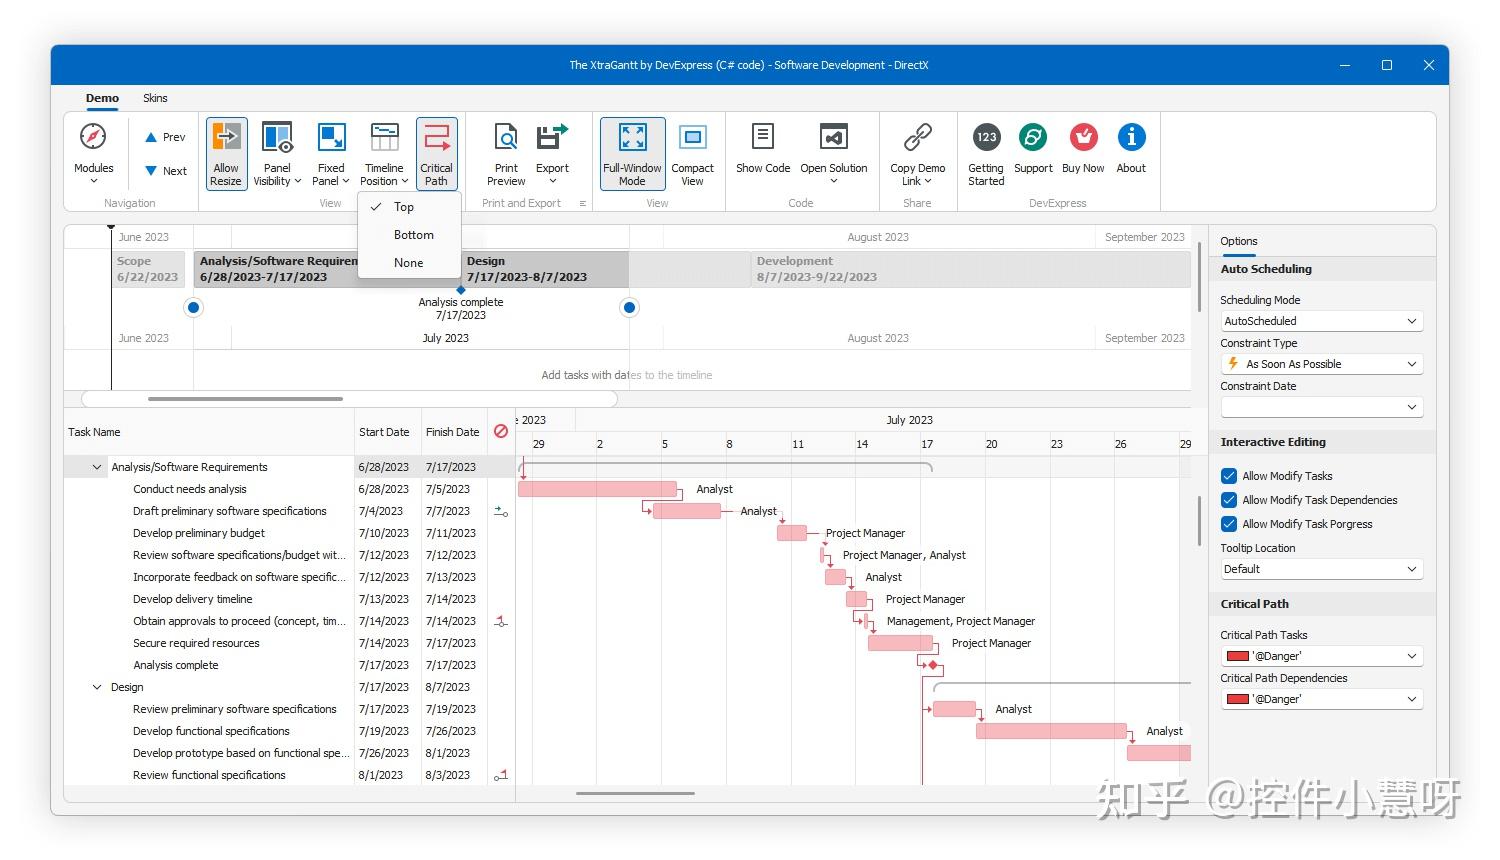The height and width of the screenshot is (860, 1500).
Task: Switch to the Skins tab
Action: 155,98
